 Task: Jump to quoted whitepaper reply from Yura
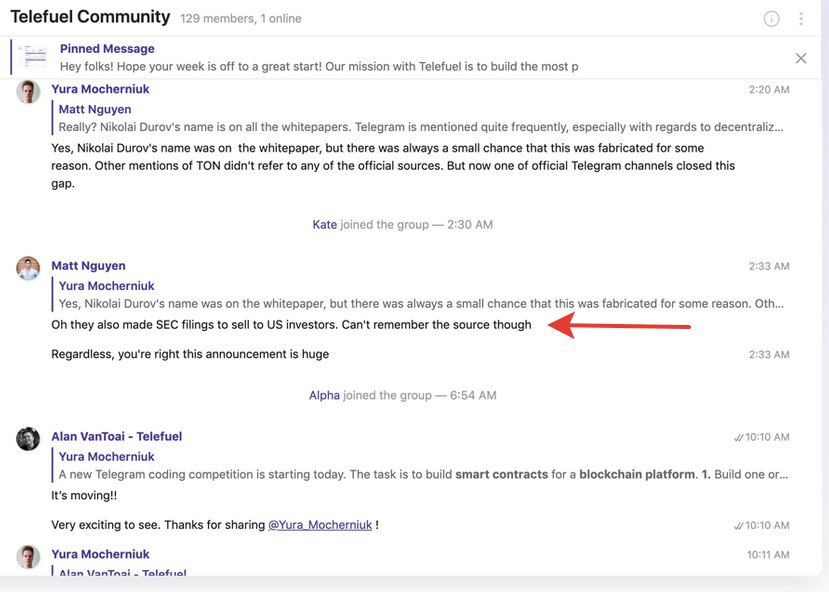pyautogui.click(x=420, y=295)
